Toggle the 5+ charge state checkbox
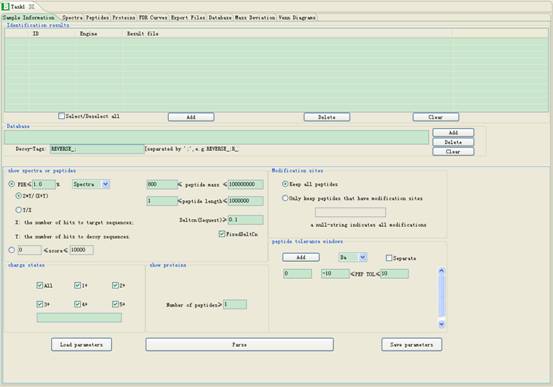The image size is (553, 387). click(115, 304)
